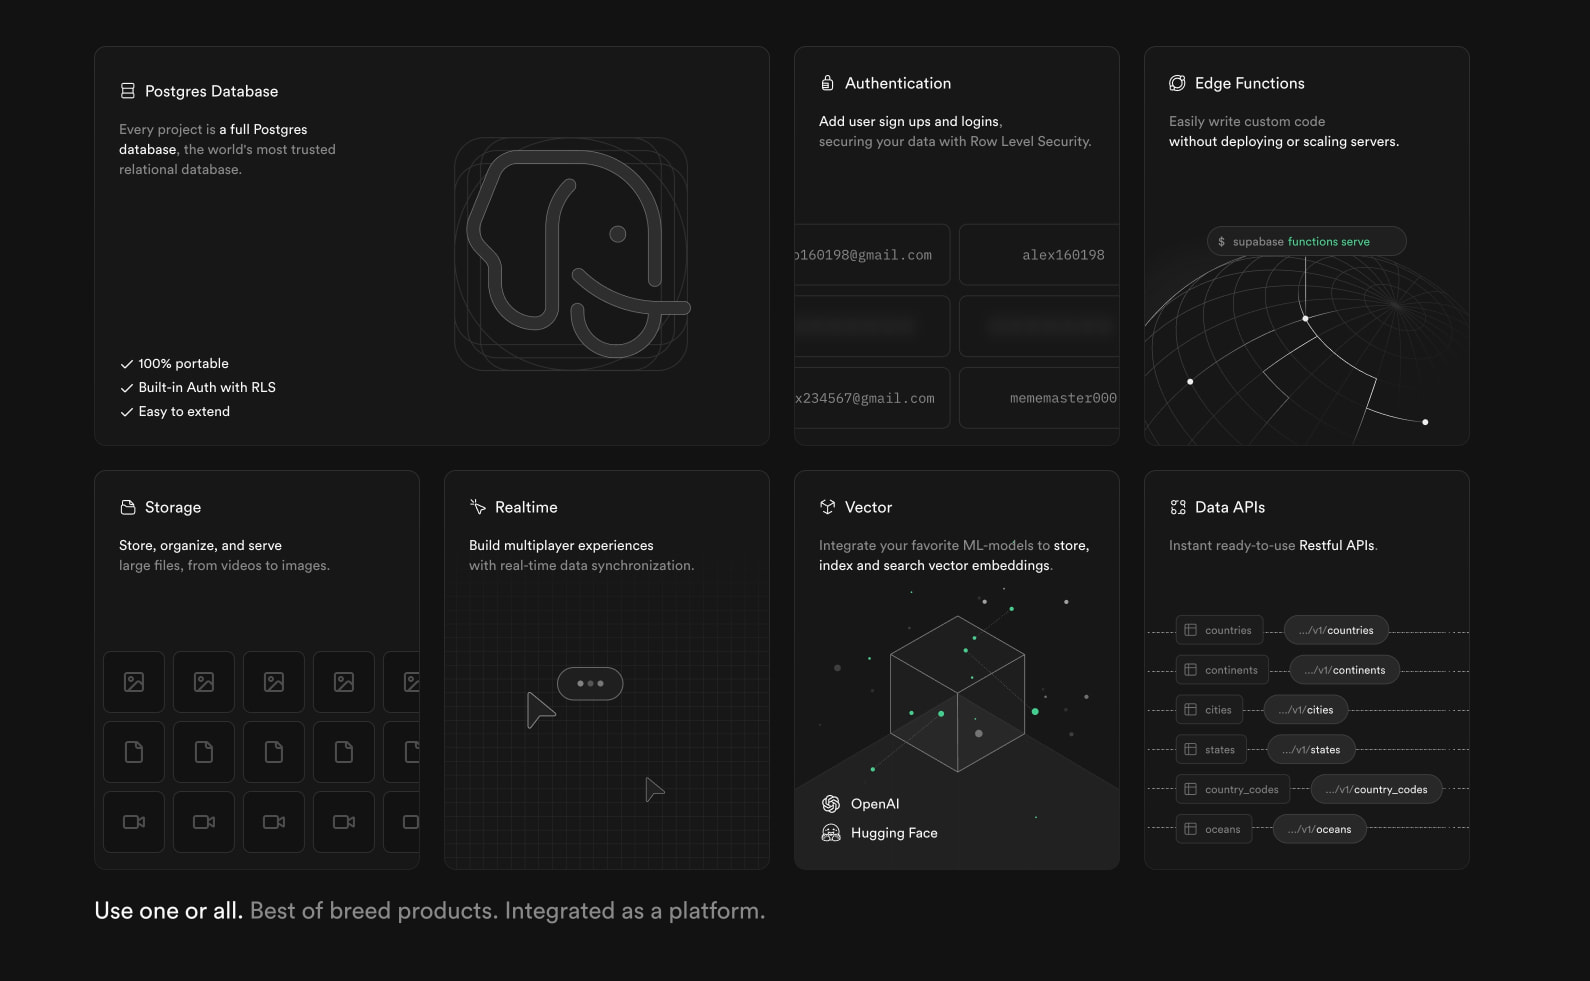
Task: Open the Vector card title
Action: click(x=868, y=507)
